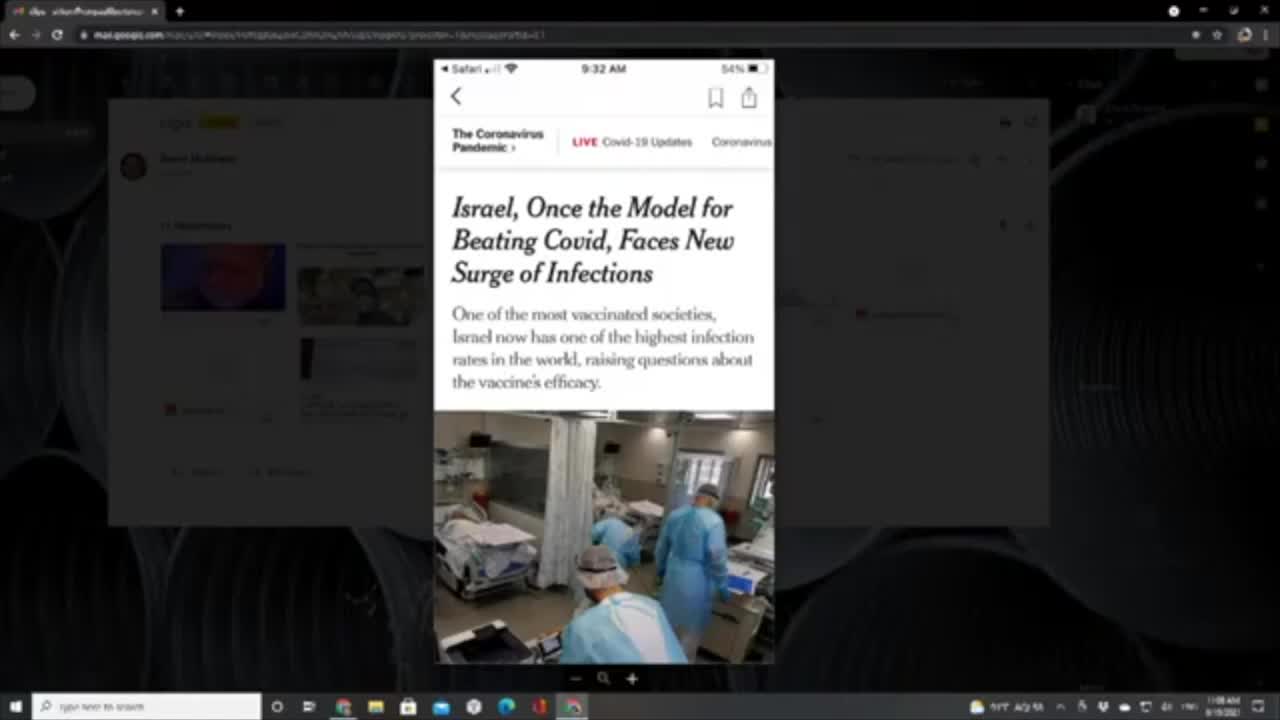The height and width of the screenshot is (720, 1280).
Task: Zoom in with the plus icon below image
Action: click(x=632, y=678)
